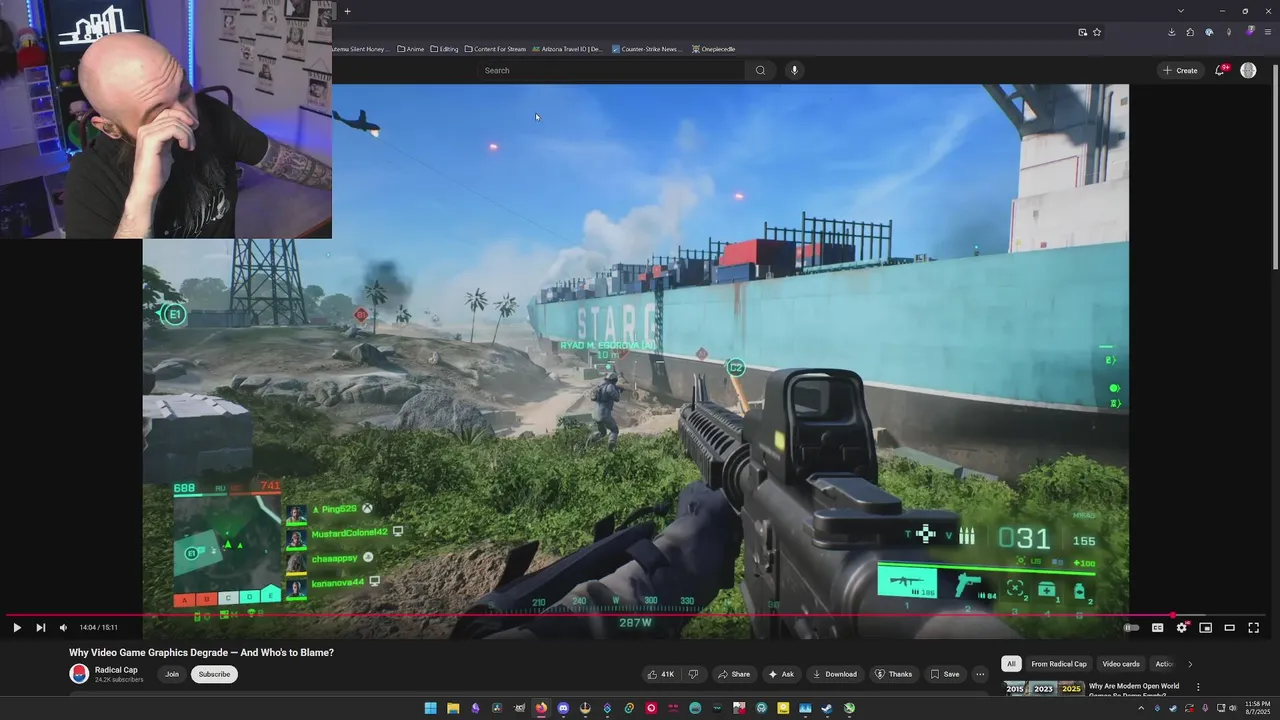Enter fullscreen mode

point(1253,628)
